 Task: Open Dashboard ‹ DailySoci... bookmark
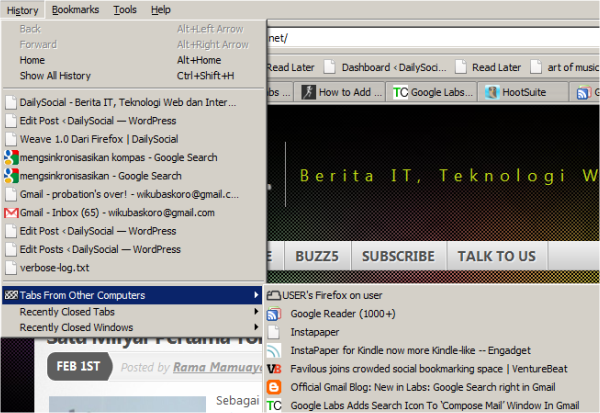[x=385, y=67]
